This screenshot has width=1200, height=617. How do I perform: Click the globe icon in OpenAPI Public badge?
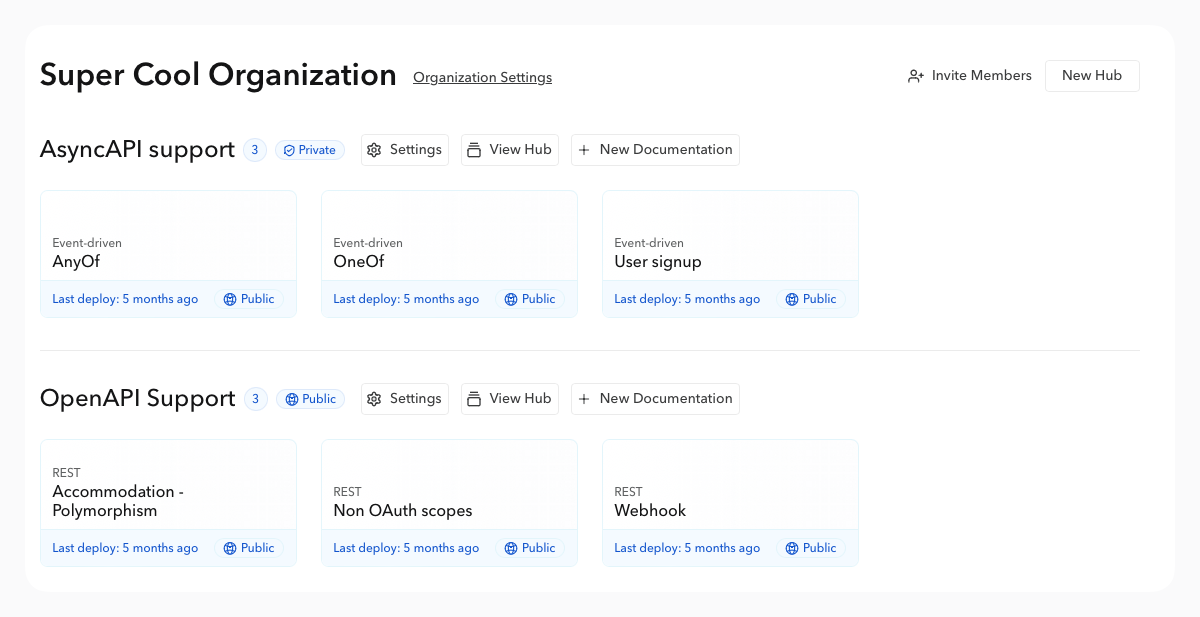tap(291, 399)
